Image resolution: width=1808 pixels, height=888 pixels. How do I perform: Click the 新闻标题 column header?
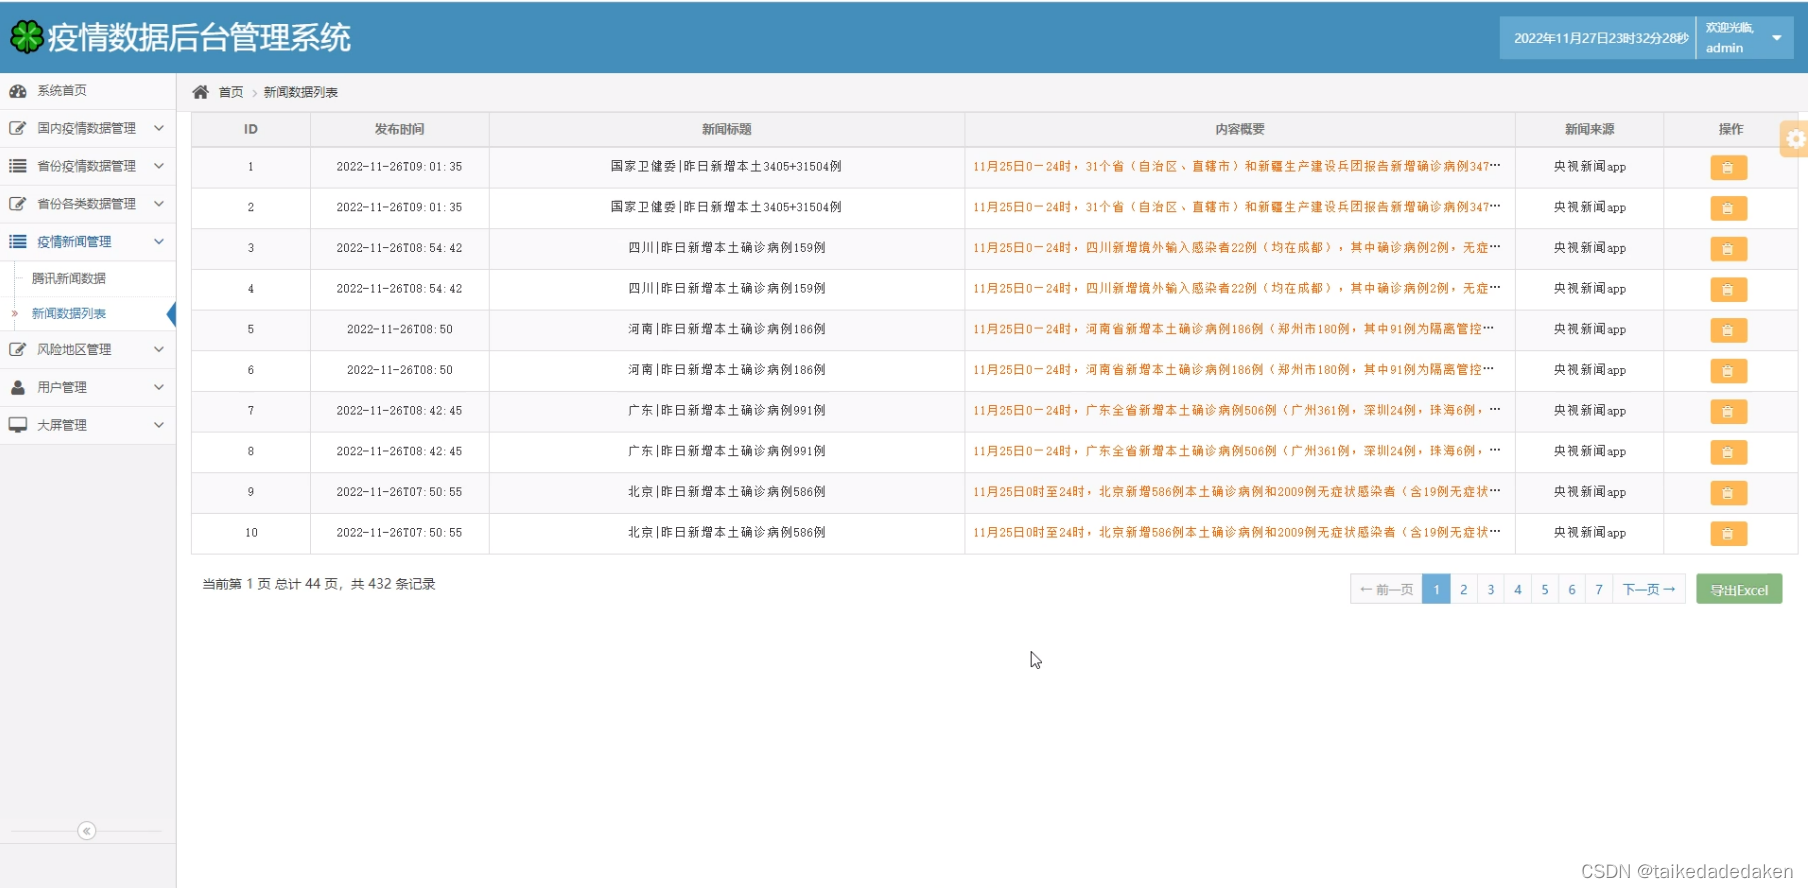click(x=727, y=129)
